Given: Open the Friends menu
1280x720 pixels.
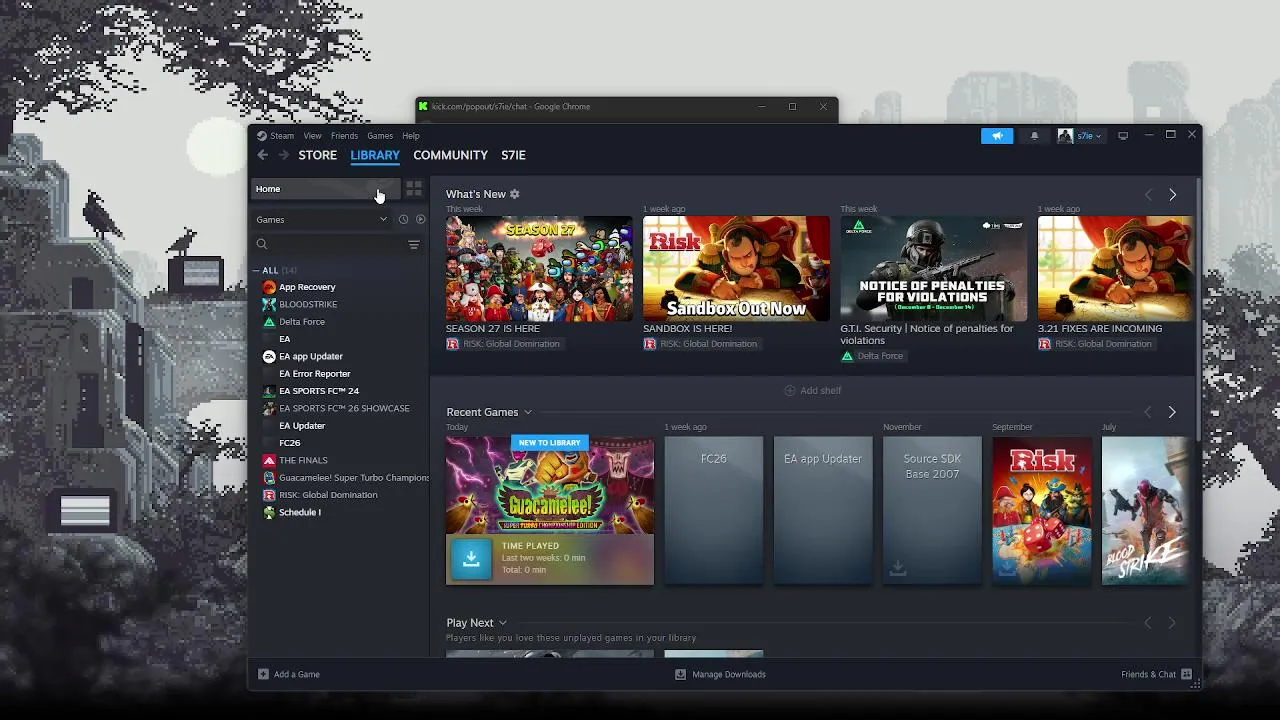Looking at the screenshot, I should click(x=344, y=136).
